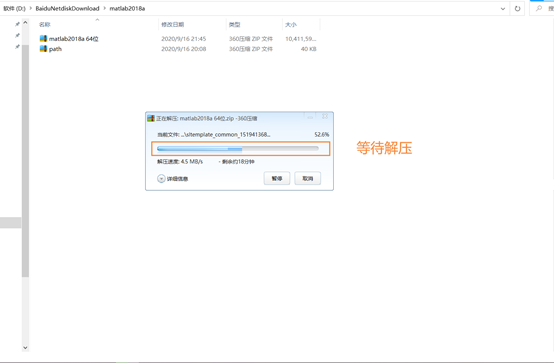The height and width of the screenshot is (363, 554).
Task: Click date 2020/9/16 21:45 cell
Action: [184, 39]
